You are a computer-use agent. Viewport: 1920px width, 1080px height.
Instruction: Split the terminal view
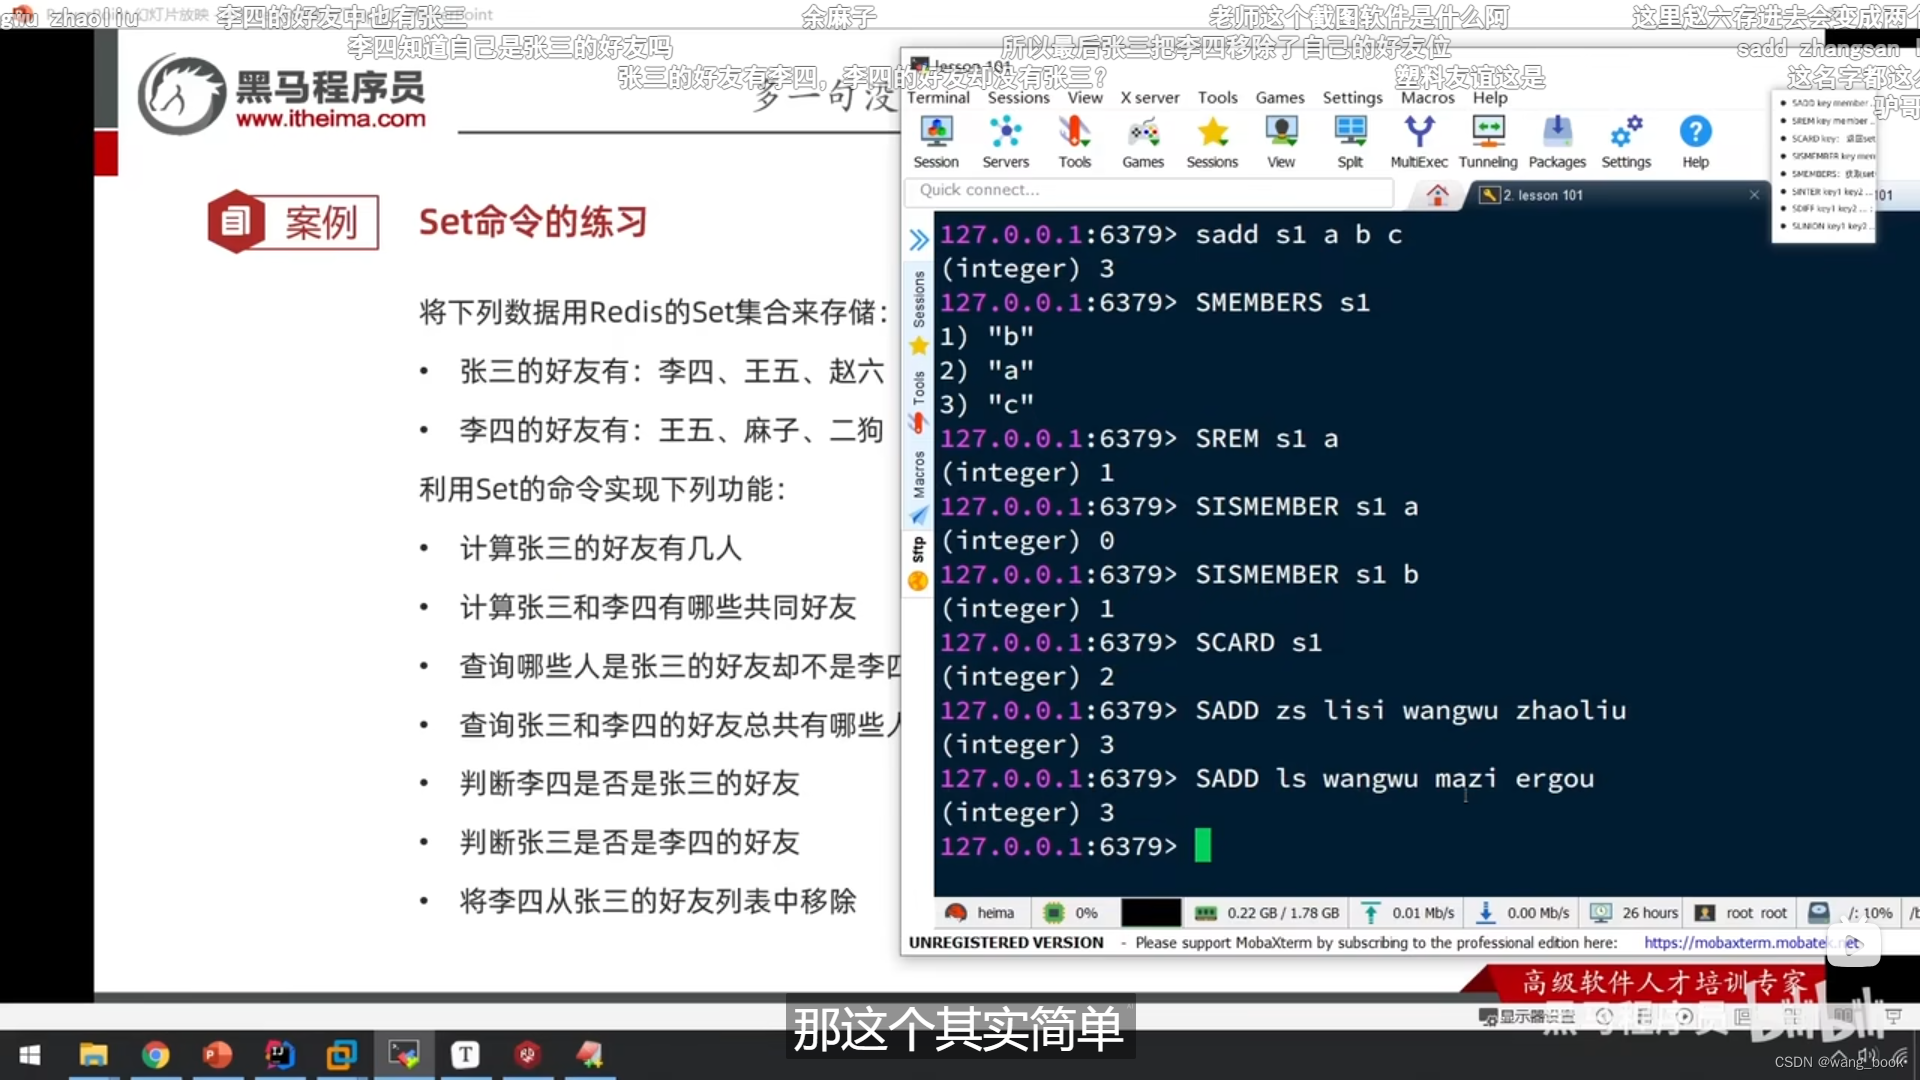tap(1350, 140)
